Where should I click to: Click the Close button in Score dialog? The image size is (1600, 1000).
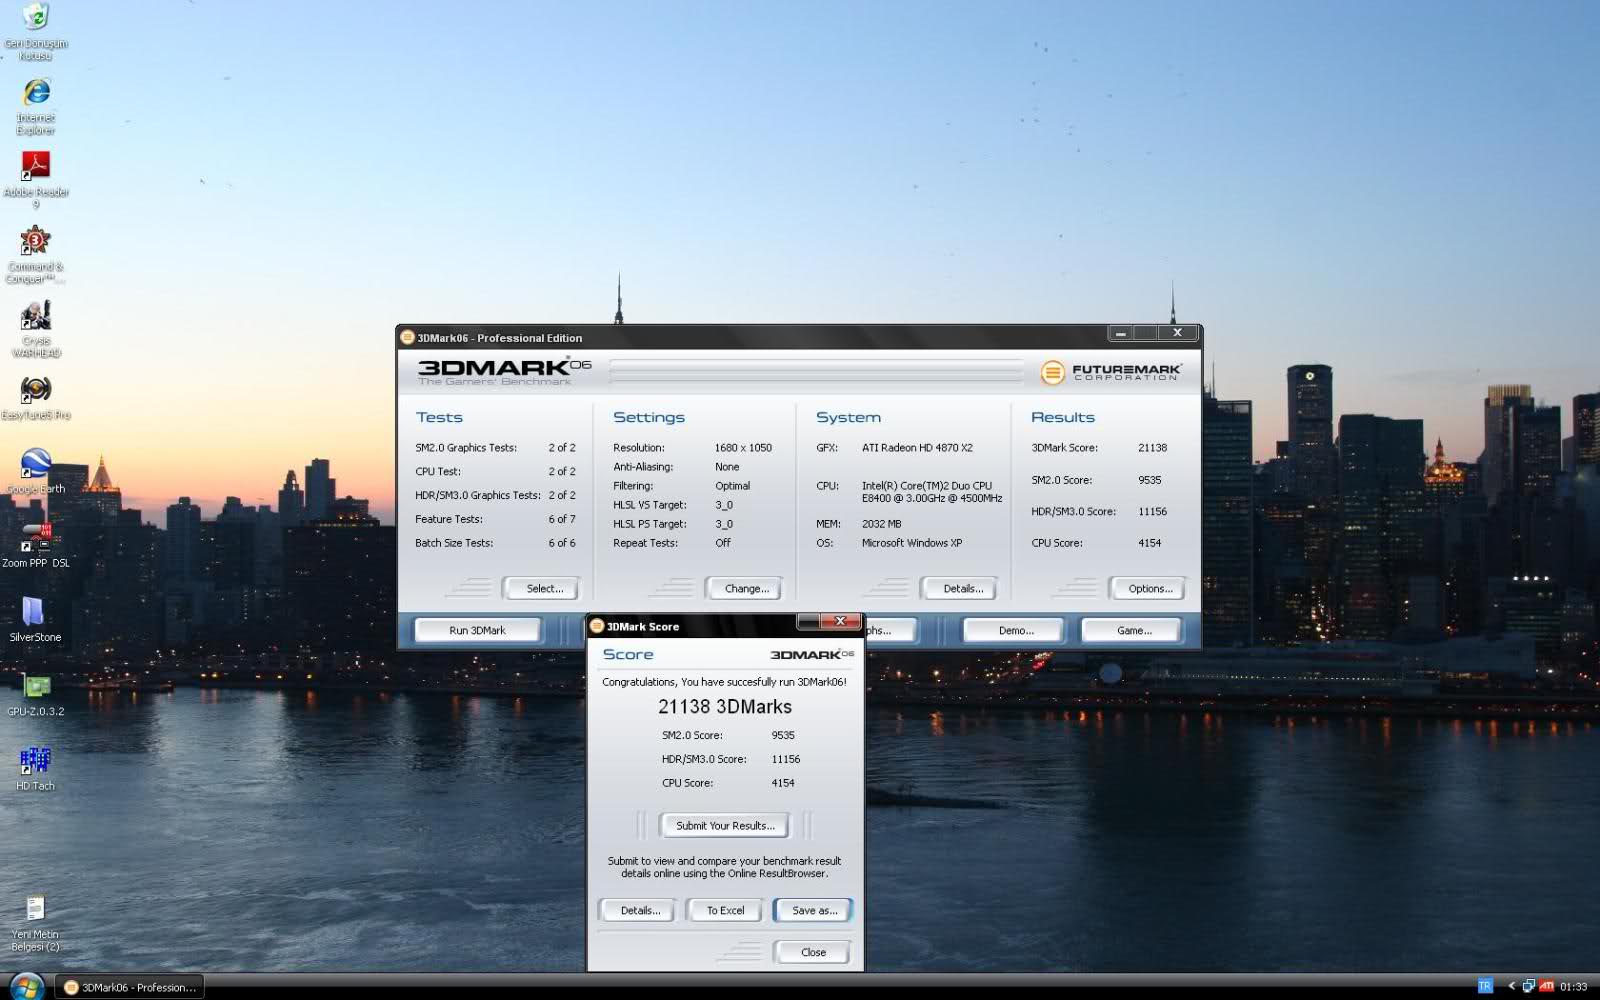[813, 952]
